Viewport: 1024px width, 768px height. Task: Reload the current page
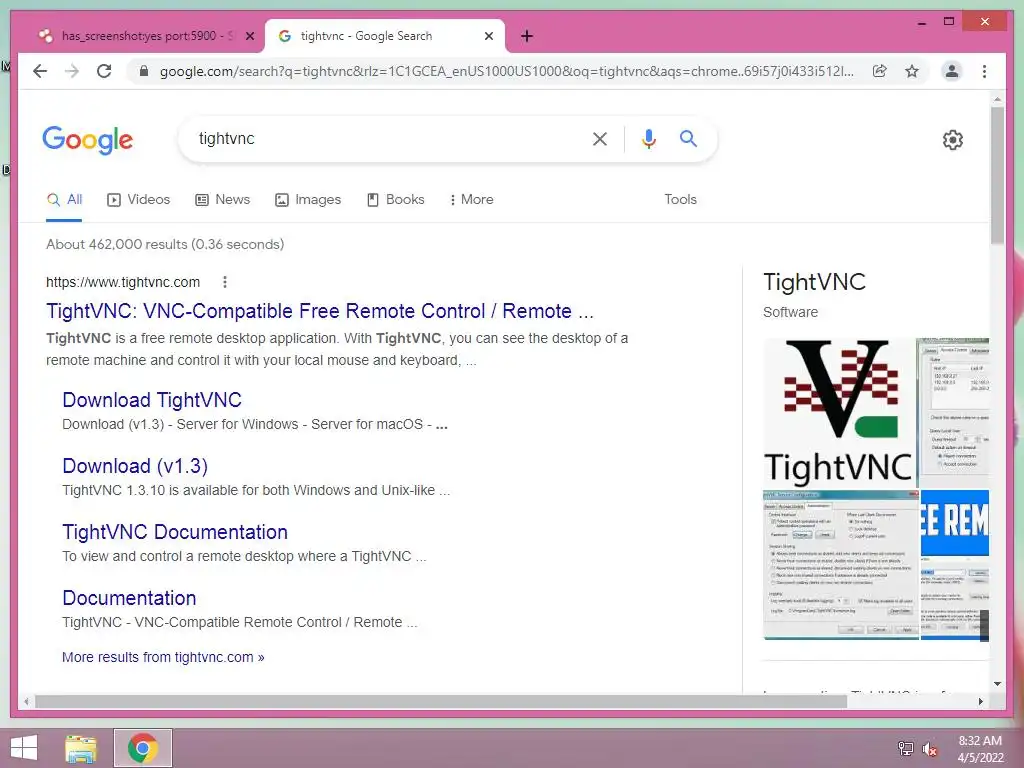click(x=104, y=71)
